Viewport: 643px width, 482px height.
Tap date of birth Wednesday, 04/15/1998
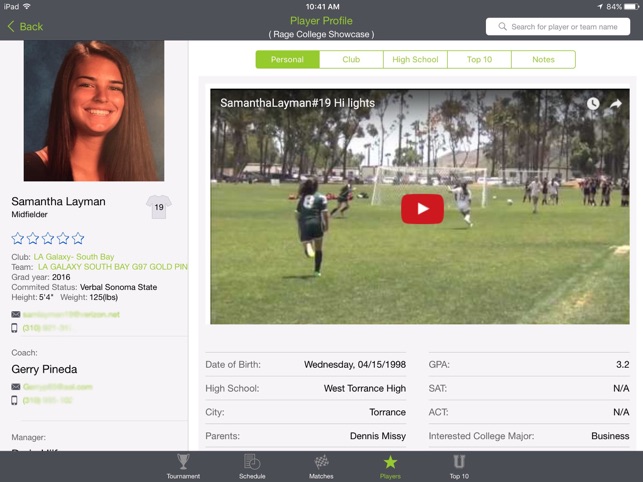[355, 365]
